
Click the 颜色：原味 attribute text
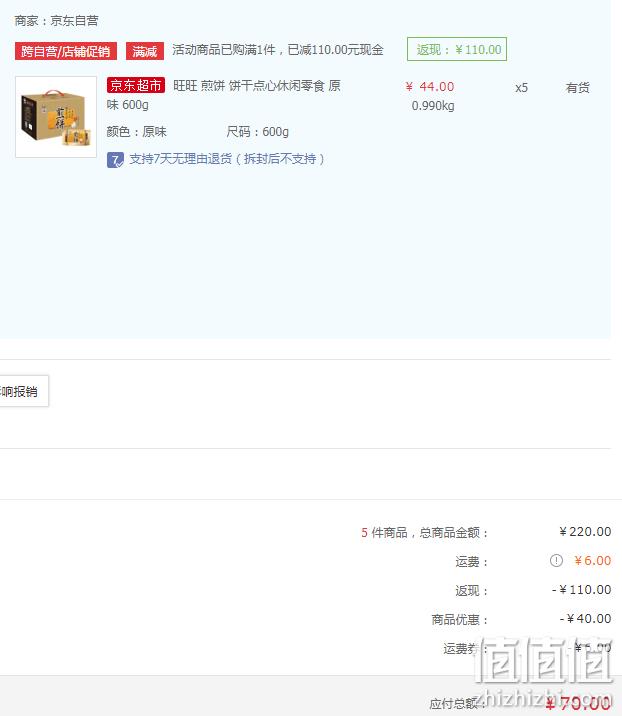pyautogui.click(x=137, y=132)
